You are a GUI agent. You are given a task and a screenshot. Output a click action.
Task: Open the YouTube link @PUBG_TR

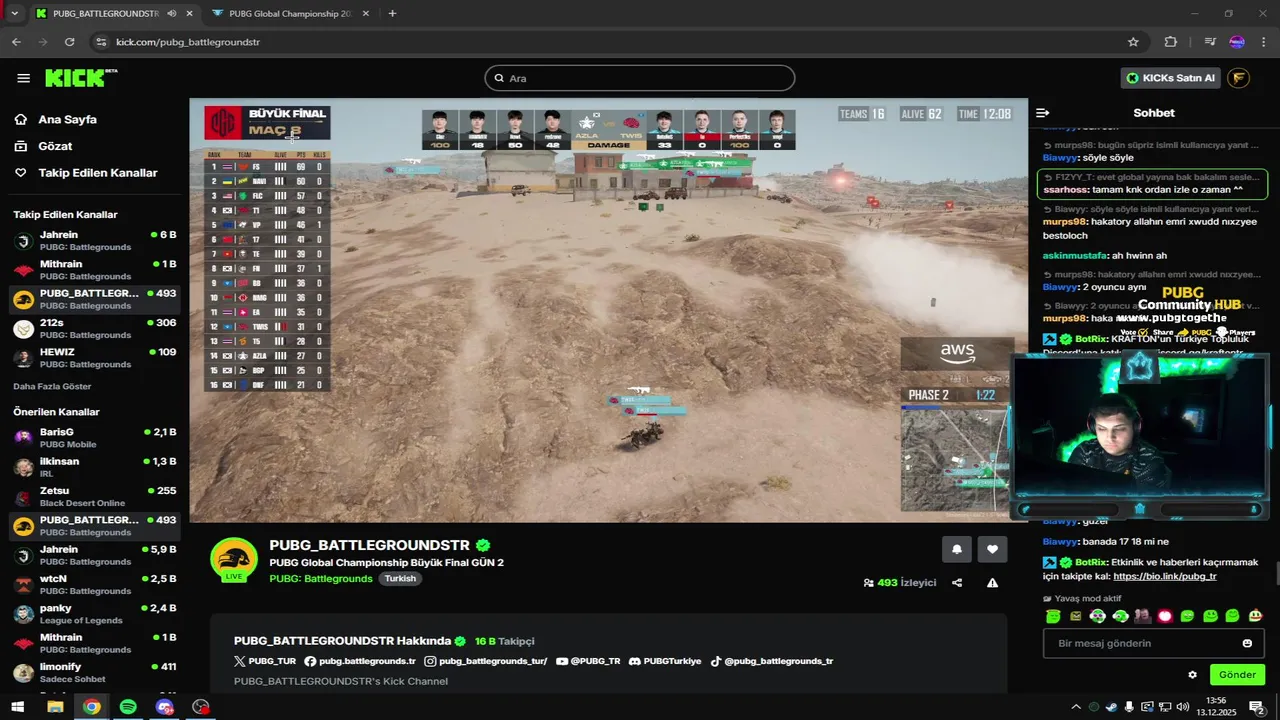coord(588,661)
